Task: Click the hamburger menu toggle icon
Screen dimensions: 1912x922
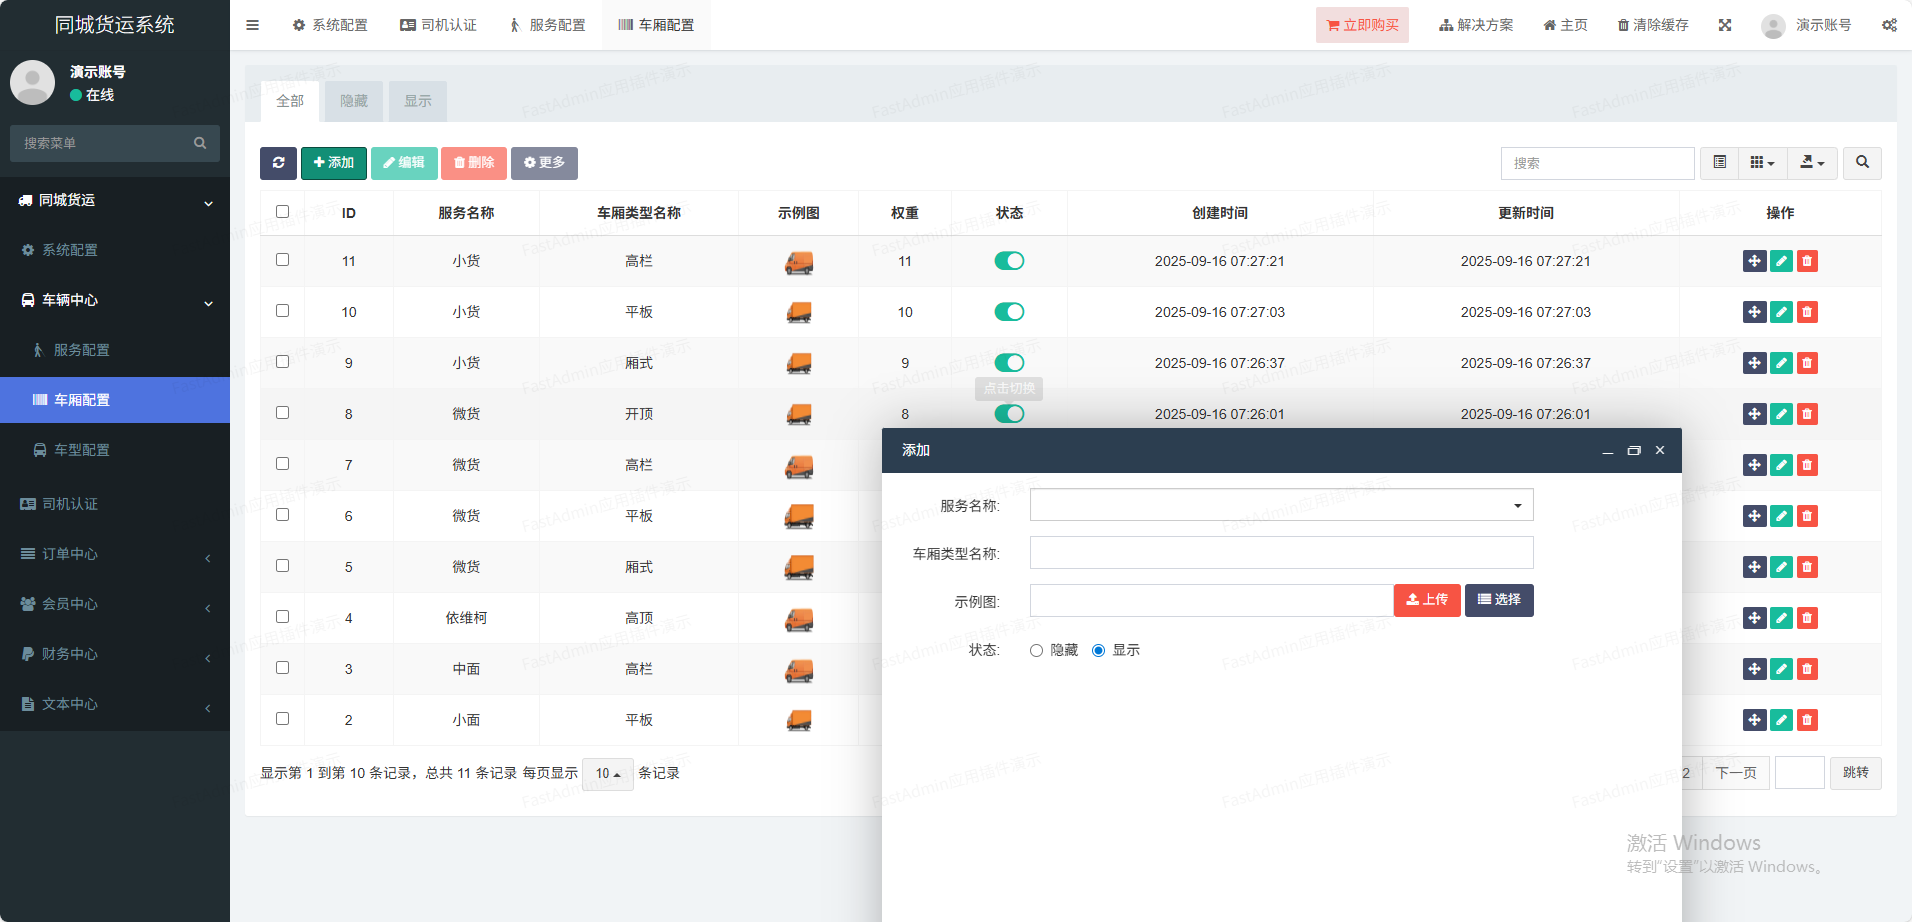Action: click(252, 25)
